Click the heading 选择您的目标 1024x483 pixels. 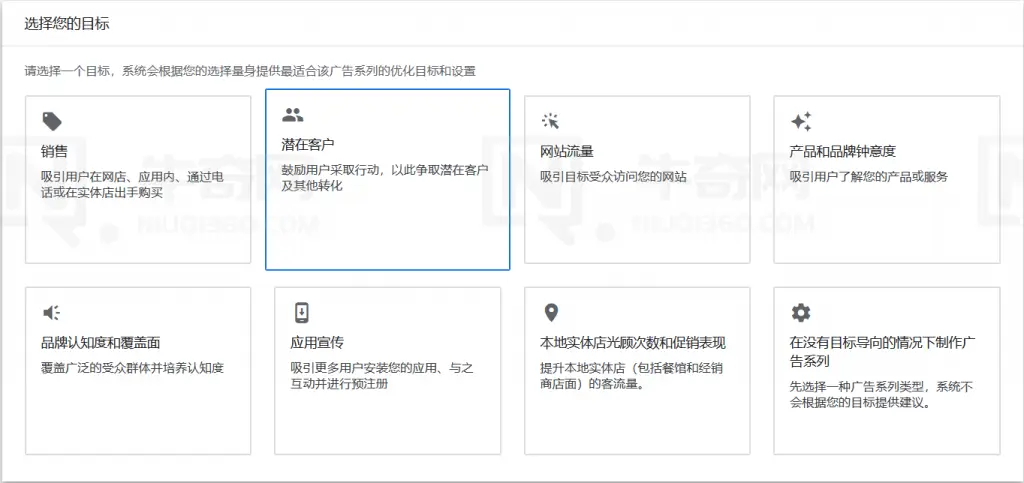[x=67, y=24]
